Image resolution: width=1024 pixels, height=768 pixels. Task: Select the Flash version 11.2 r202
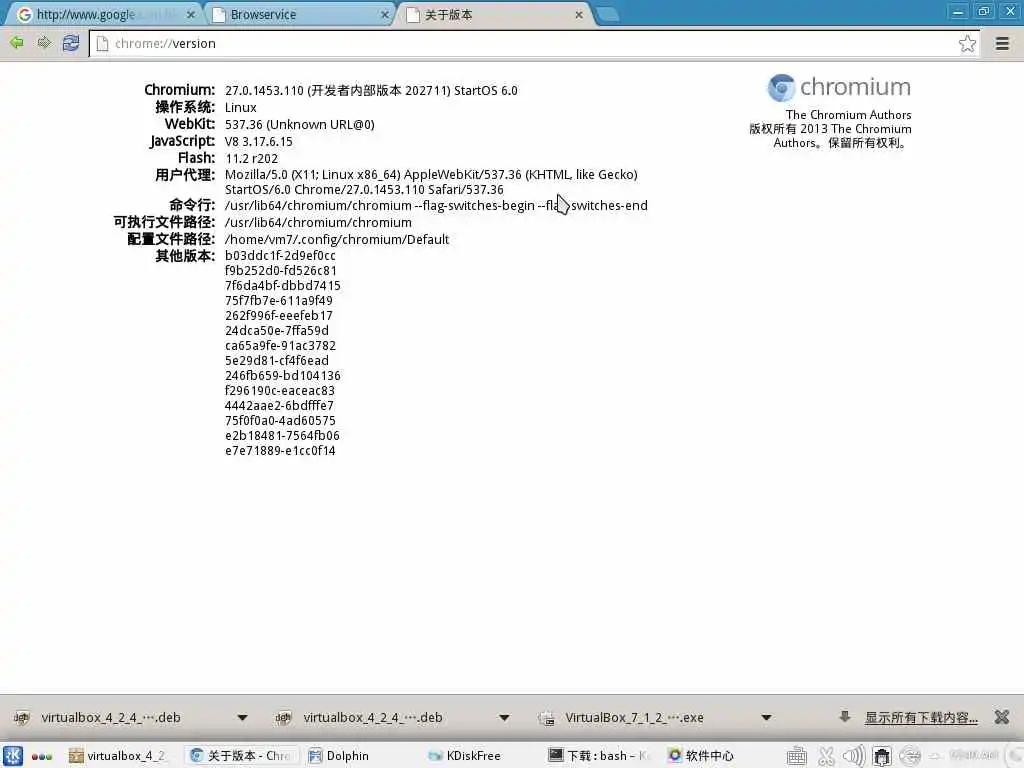(x=251, y=159)
